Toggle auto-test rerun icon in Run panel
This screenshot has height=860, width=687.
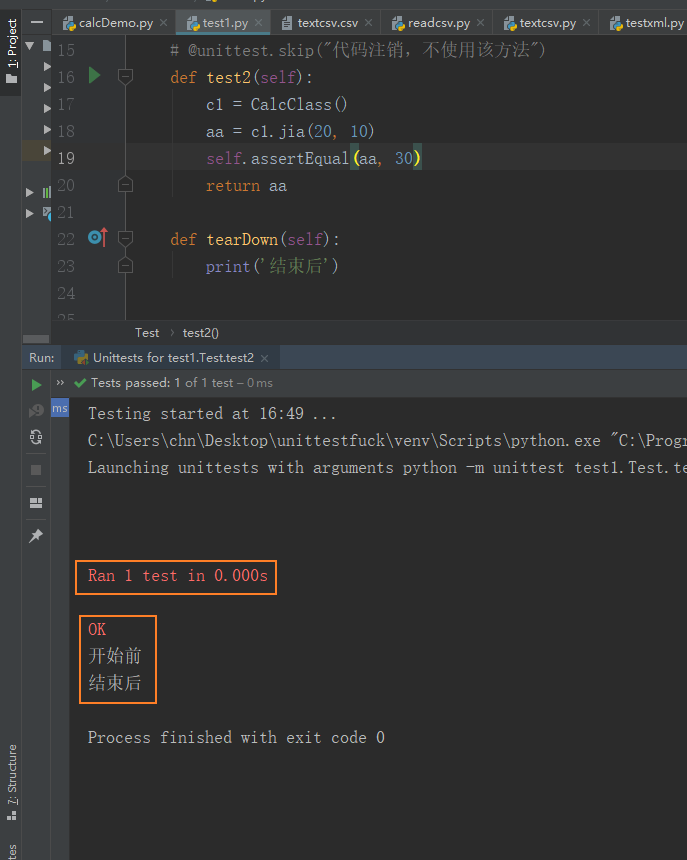[36, 437]
